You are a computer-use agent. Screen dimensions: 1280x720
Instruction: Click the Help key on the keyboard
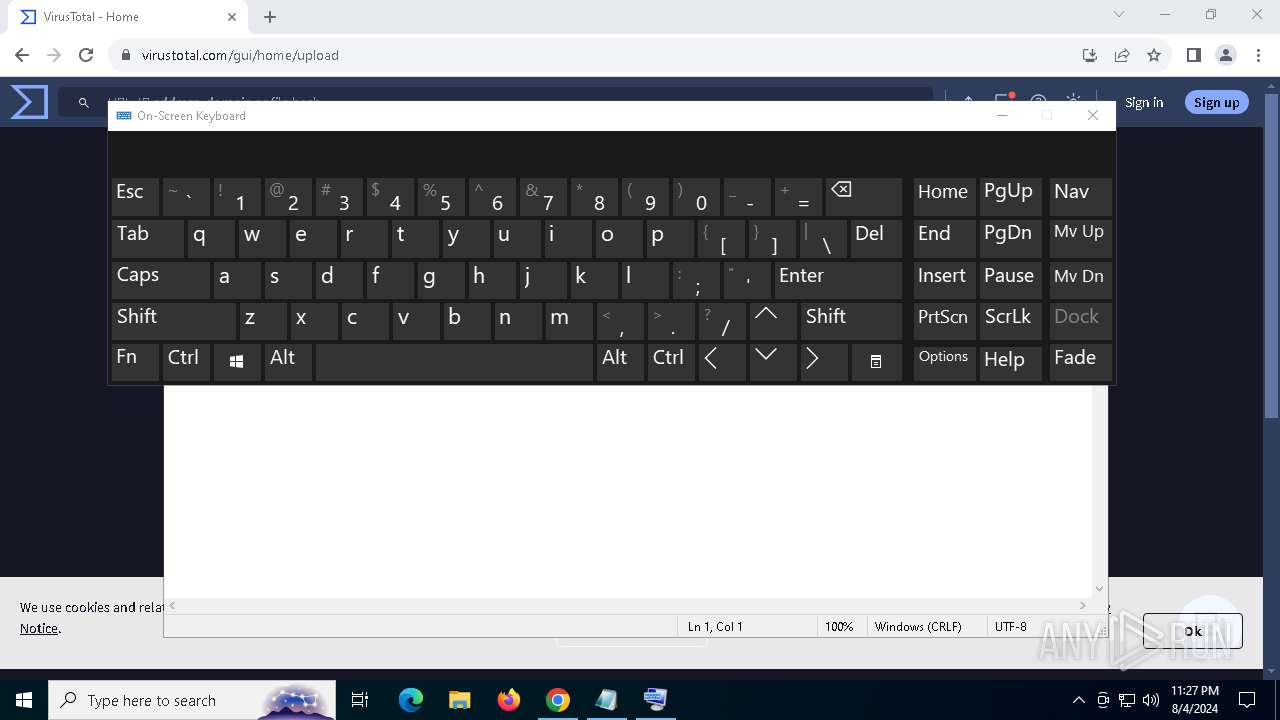[1011, 362]
